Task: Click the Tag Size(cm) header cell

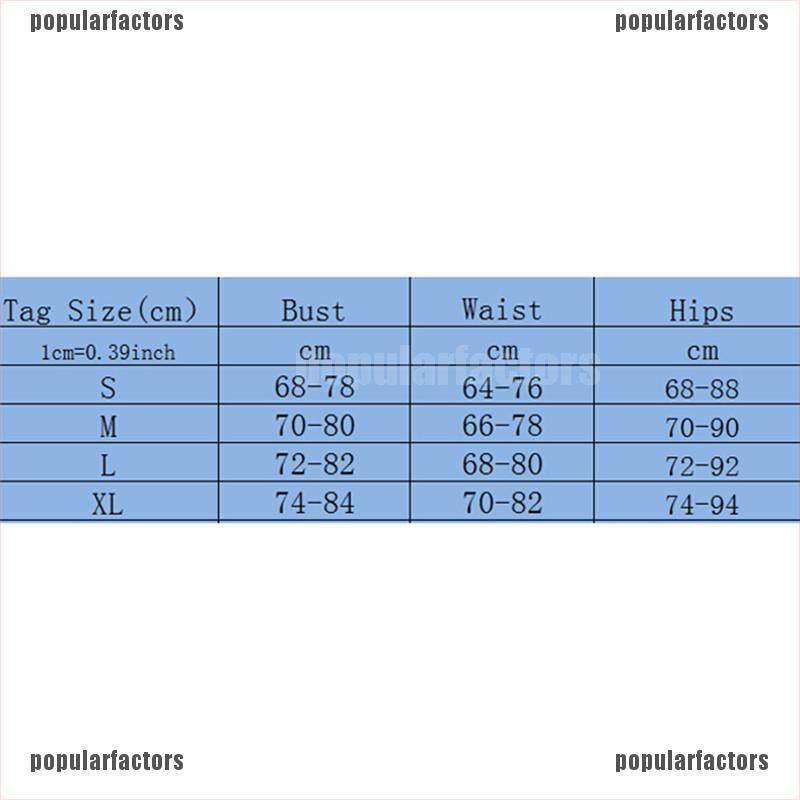Action: [x=100, y=310]
